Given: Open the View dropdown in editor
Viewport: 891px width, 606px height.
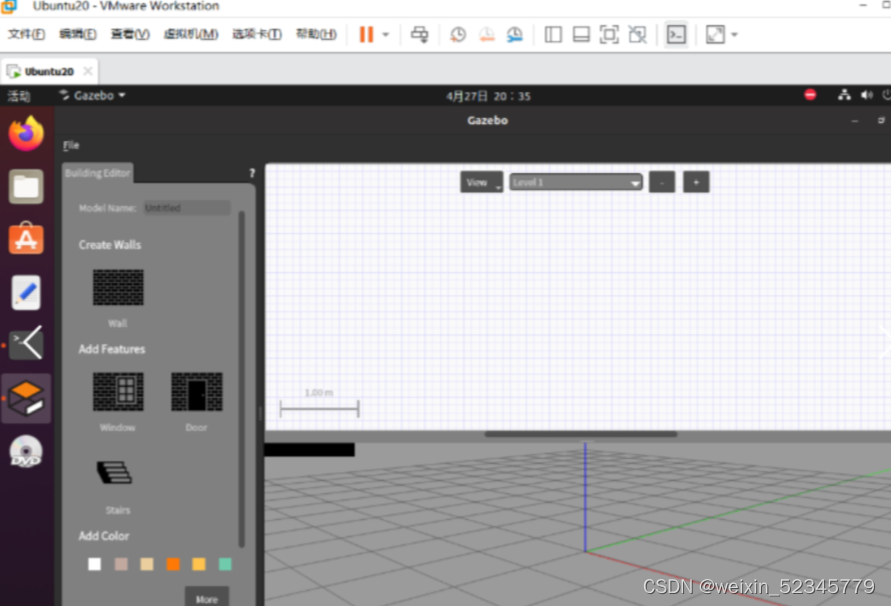Looking at the screenshot, I should 481,182.
